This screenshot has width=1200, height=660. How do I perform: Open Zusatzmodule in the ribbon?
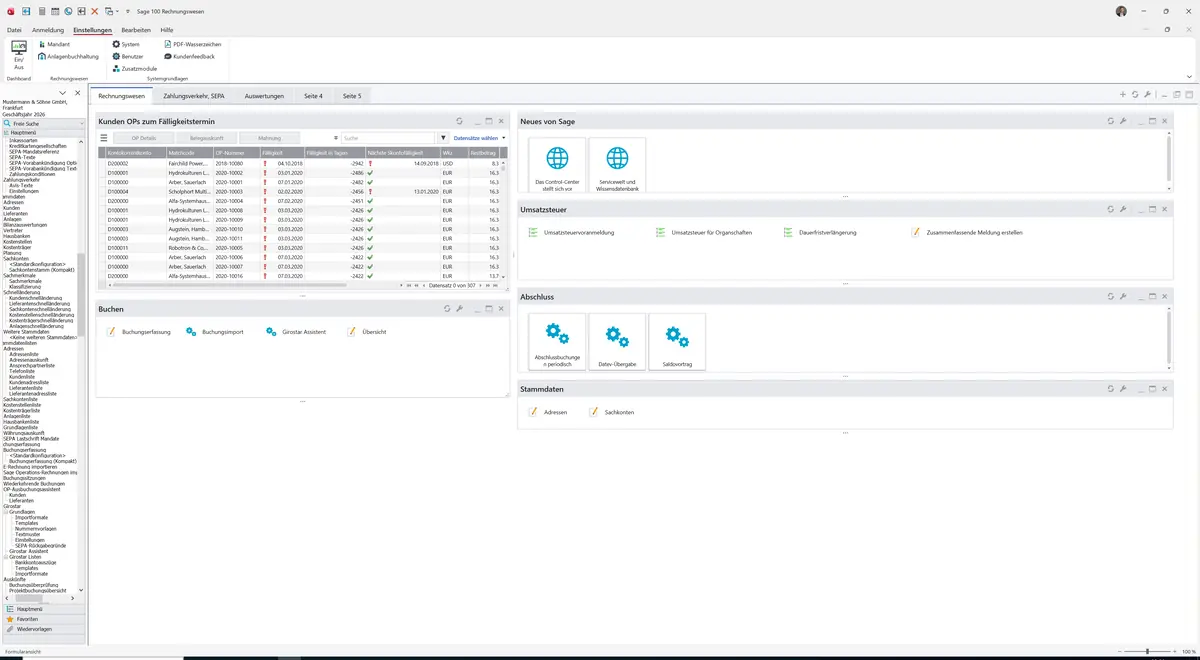point(135,69)
